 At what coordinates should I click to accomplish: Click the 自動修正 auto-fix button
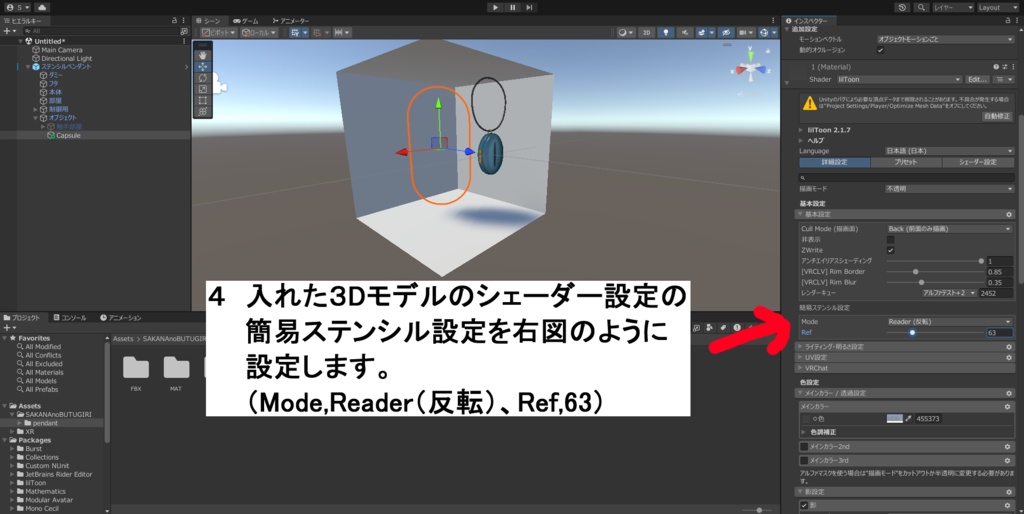[997, 116]
